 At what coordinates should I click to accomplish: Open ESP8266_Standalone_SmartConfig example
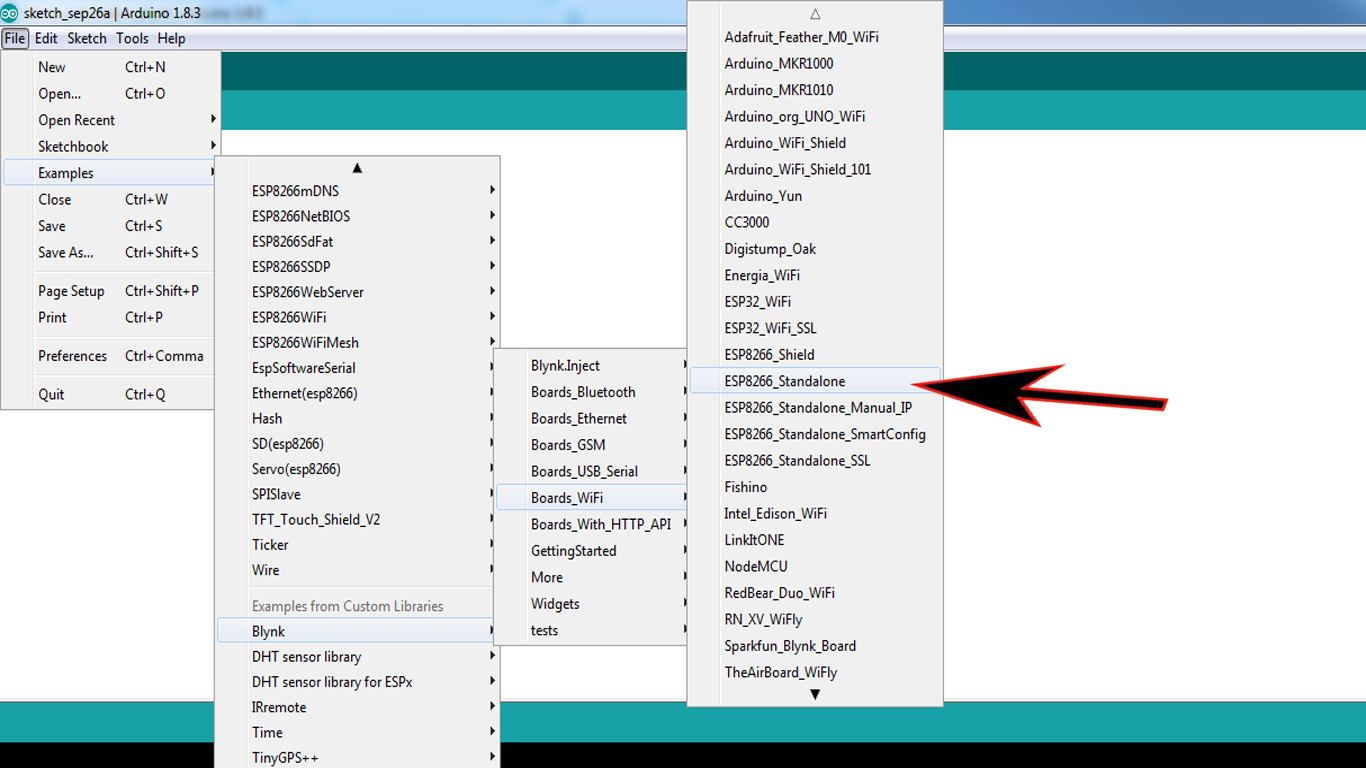click(x=815, y=434)
